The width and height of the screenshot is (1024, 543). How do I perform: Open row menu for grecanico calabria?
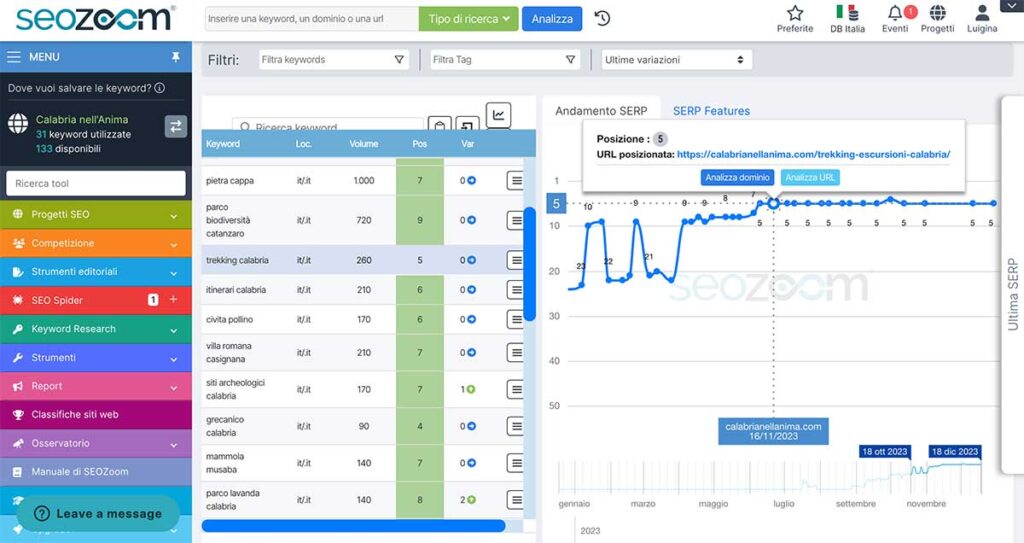click(516, 426)
